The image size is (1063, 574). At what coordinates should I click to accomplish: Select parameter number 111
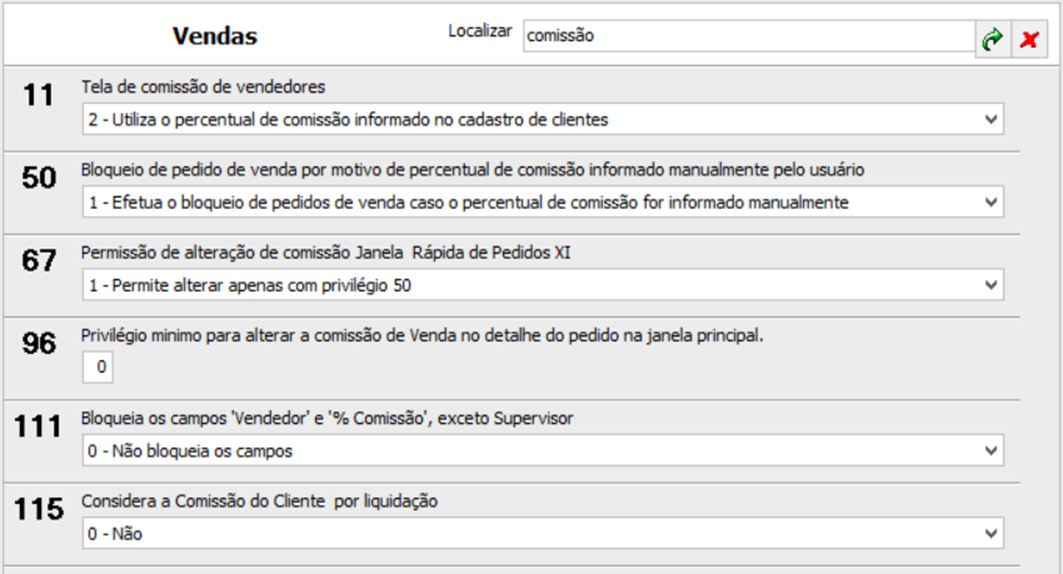(x=38, y=426)
